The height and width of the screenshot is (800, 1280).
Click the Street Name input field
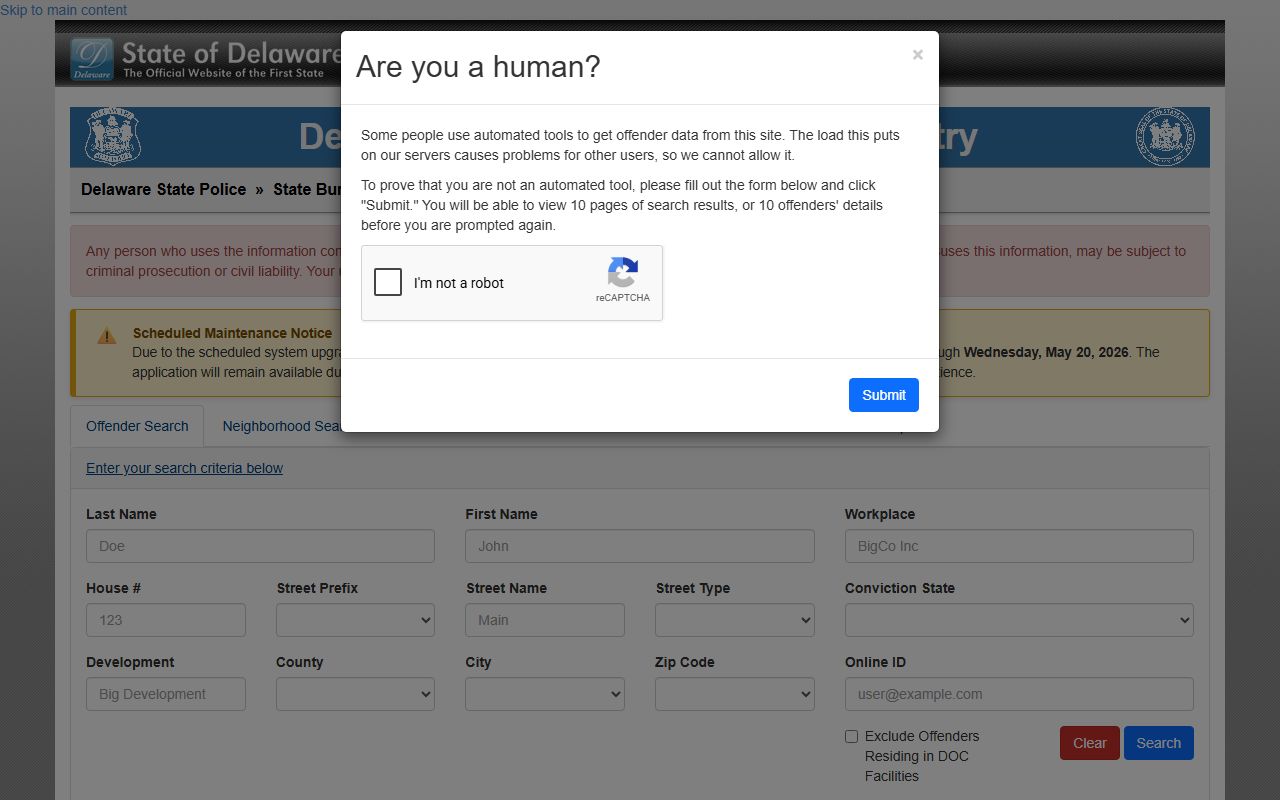pyautogui.click(x=545, y=620)
